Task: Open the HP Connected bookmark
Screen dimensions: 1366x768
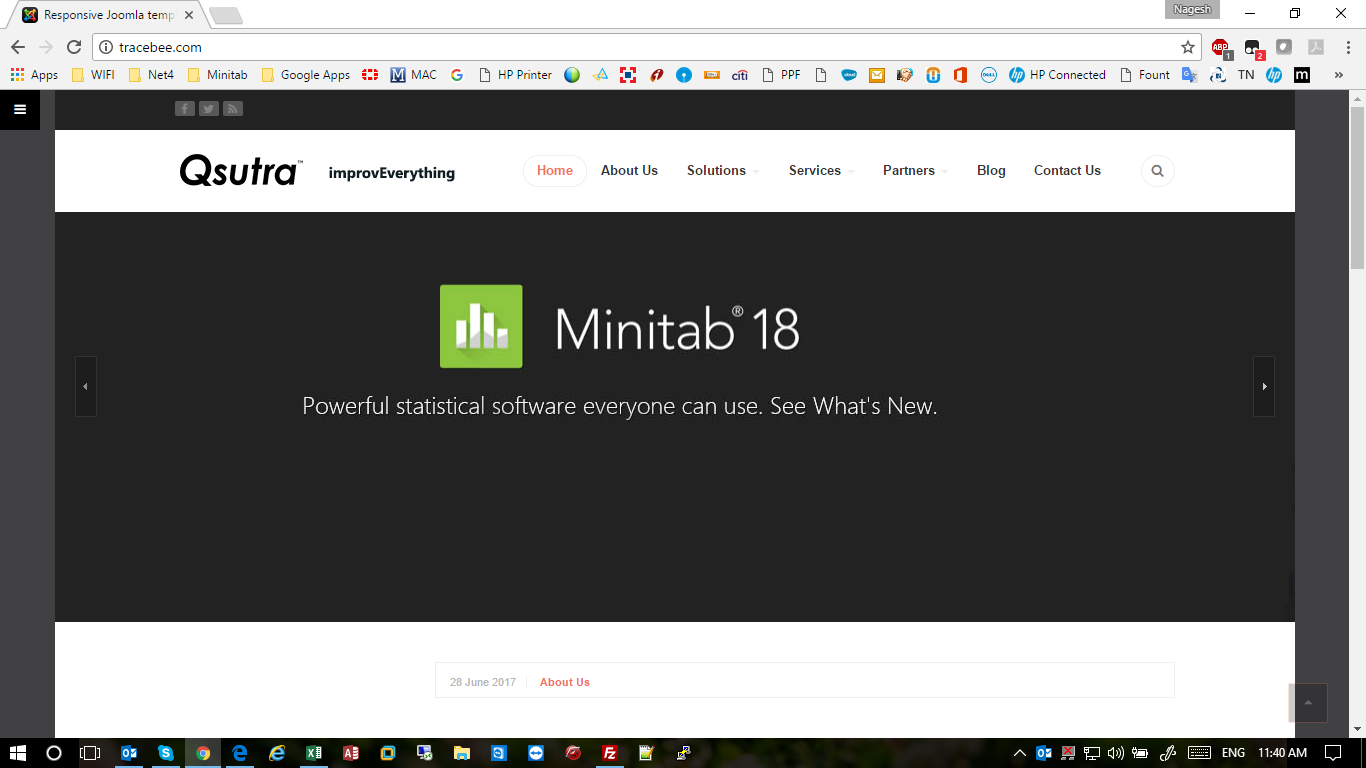Action: [1057, 75]
